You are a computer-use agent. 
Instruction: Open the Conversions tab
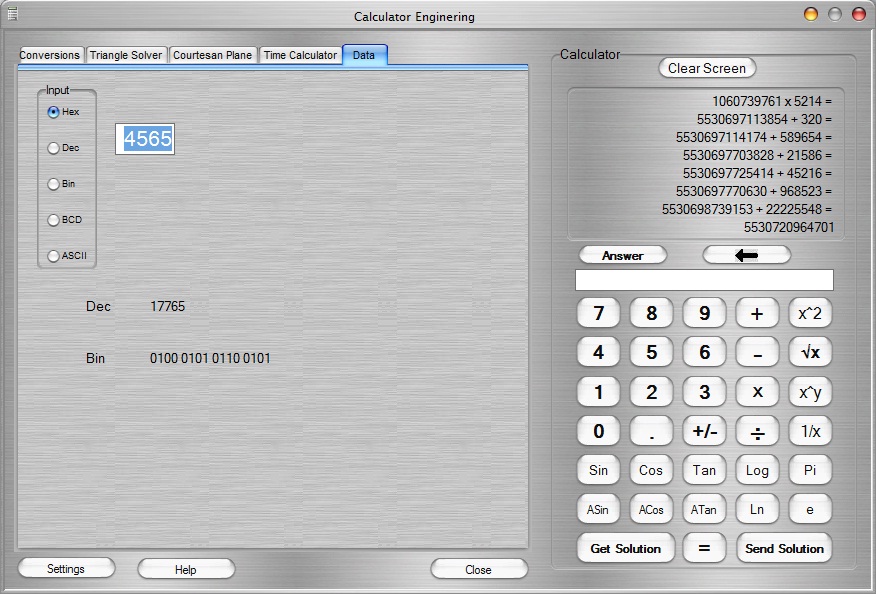pyautogui.click(x=50, y=55)
